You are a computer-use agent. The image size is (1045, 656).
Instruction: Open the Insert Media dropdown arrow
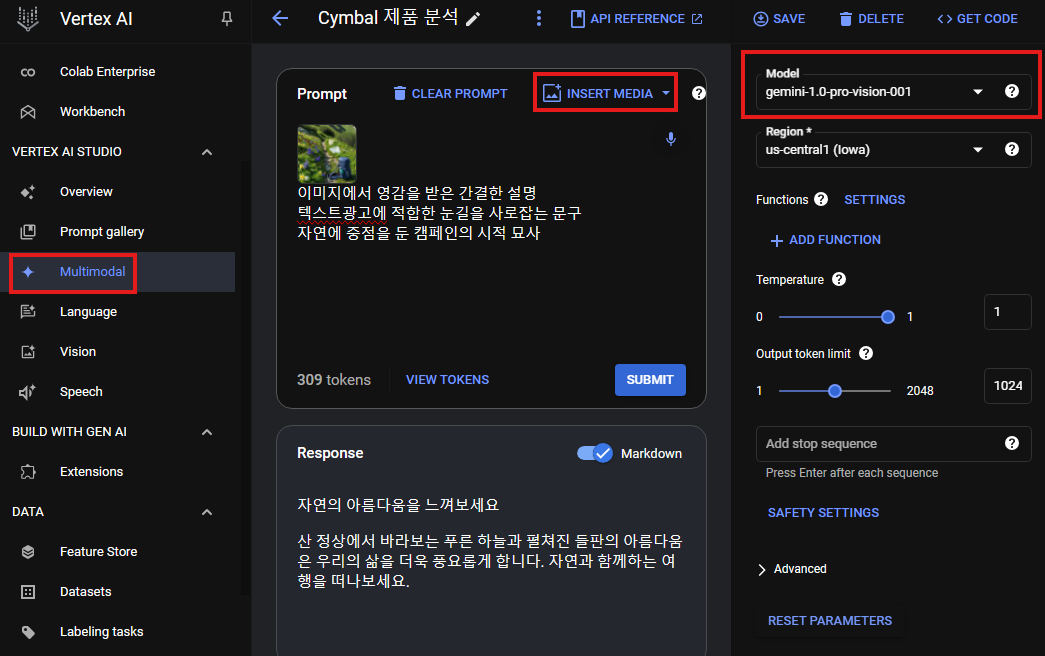[666, 93]
